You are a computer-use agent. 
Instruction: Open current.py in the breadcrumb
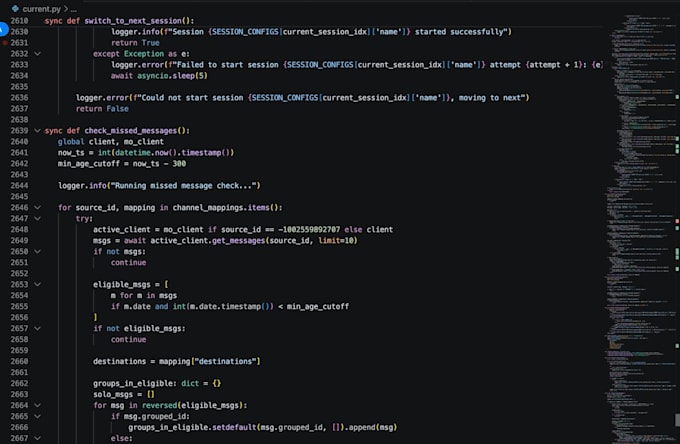pos(42,9)
